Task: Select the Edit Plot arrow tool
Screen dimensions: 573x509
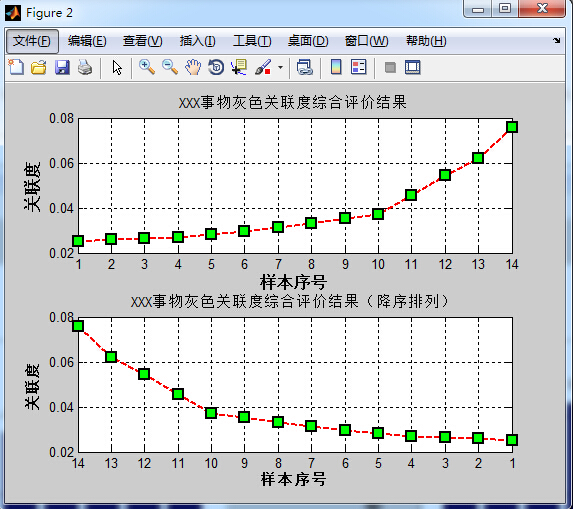Action: 117,68
